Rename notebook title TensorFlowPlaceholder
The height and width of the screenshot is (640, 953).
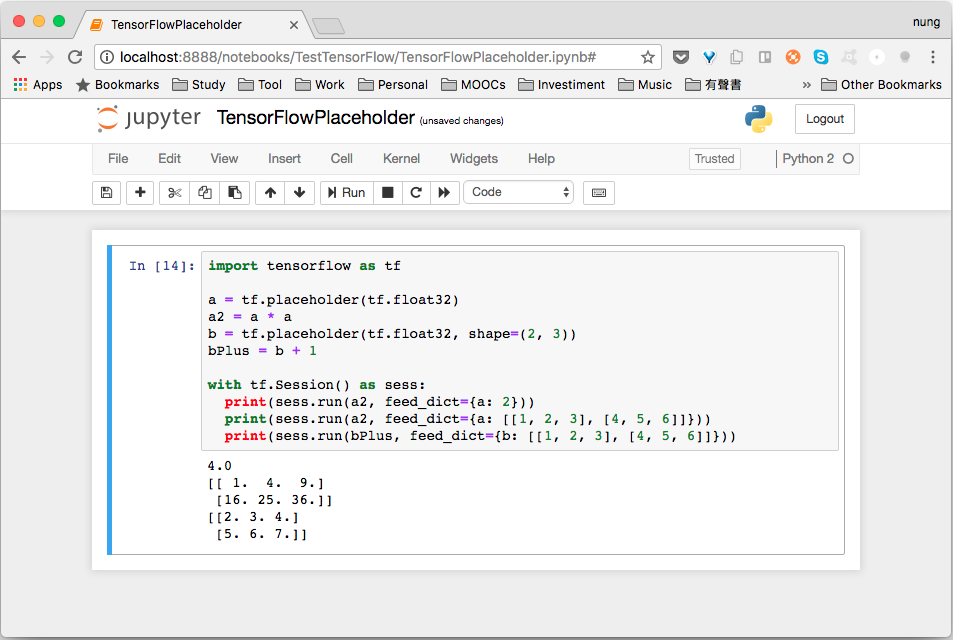tap(315, 117)
